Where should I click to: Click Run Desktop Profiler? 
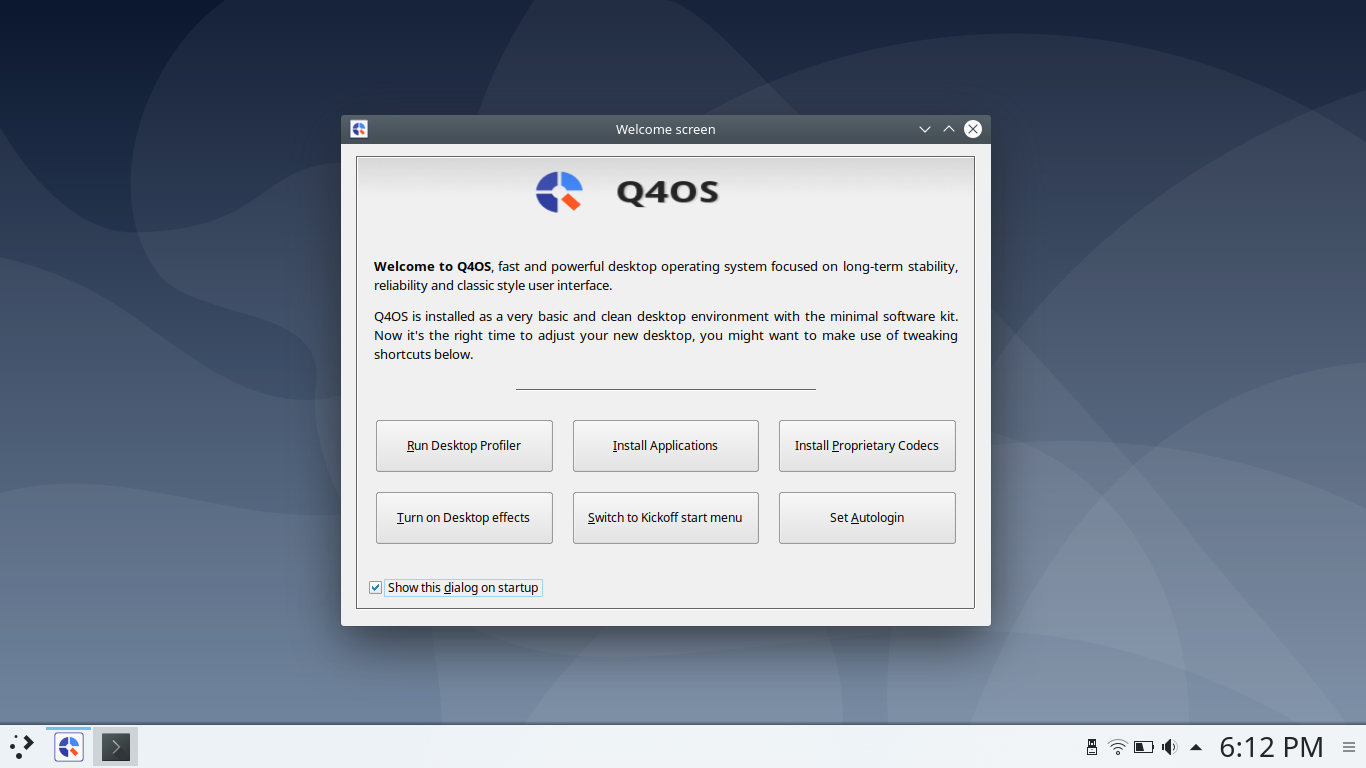pos(464,446)
